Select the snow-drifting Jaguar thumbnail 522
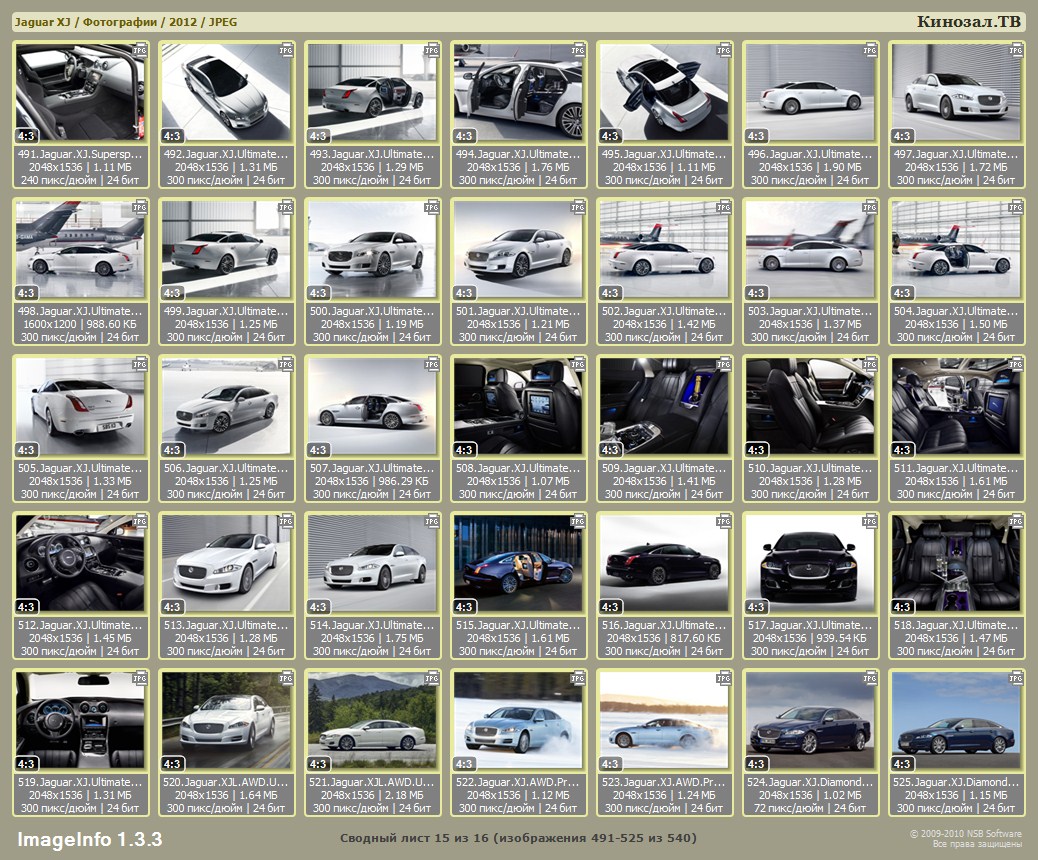 (x=519, y=720)
